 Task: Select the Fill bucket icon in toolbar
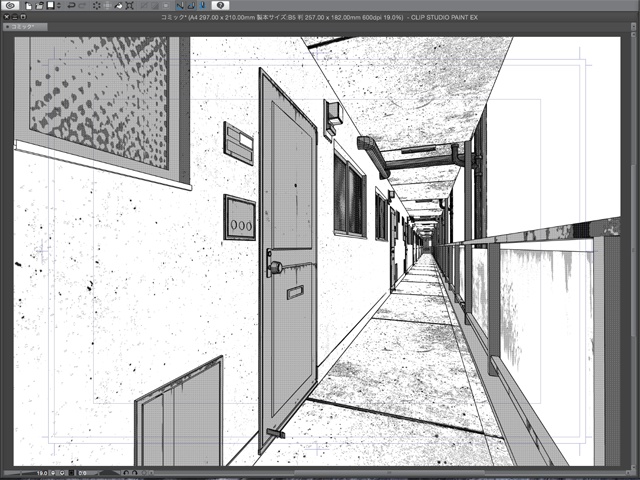pos(118,5)
